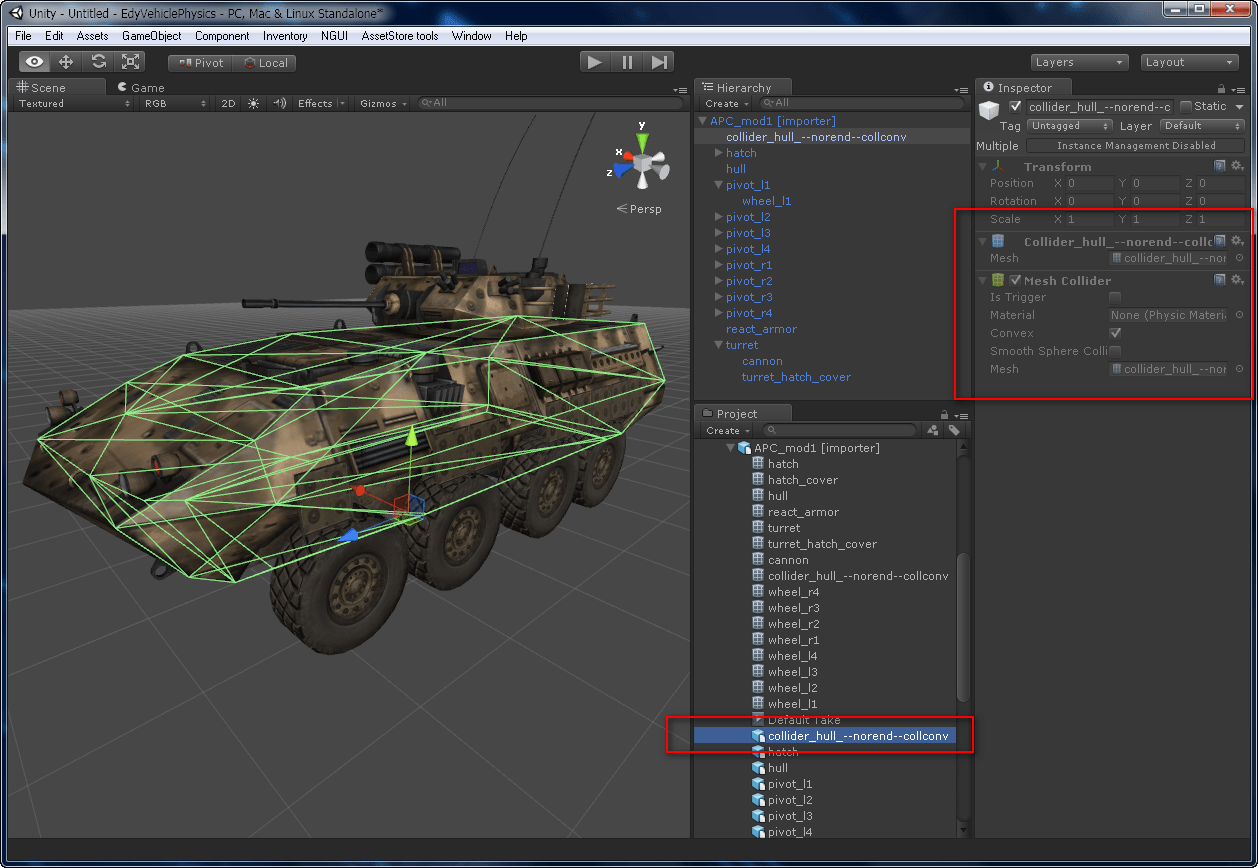The image size is (1258, 868).
Task: Open the Create menu in the Hierarchy
Action: [x=724, y=103]
